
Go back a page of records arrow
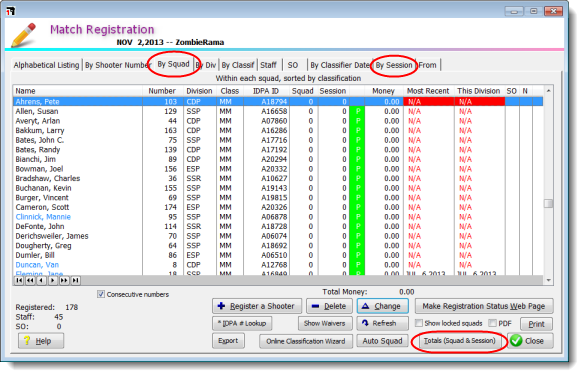[x=30, y=280]
